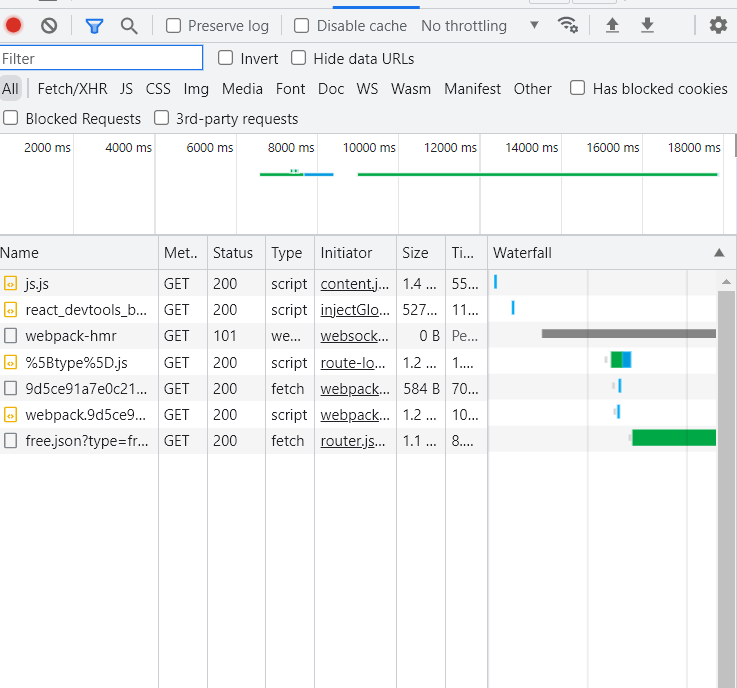Viewport: 737px width, 688px height.
Task: Click script icon beside webpack.9d5ce9 row
Action: (x=10, y=415)
